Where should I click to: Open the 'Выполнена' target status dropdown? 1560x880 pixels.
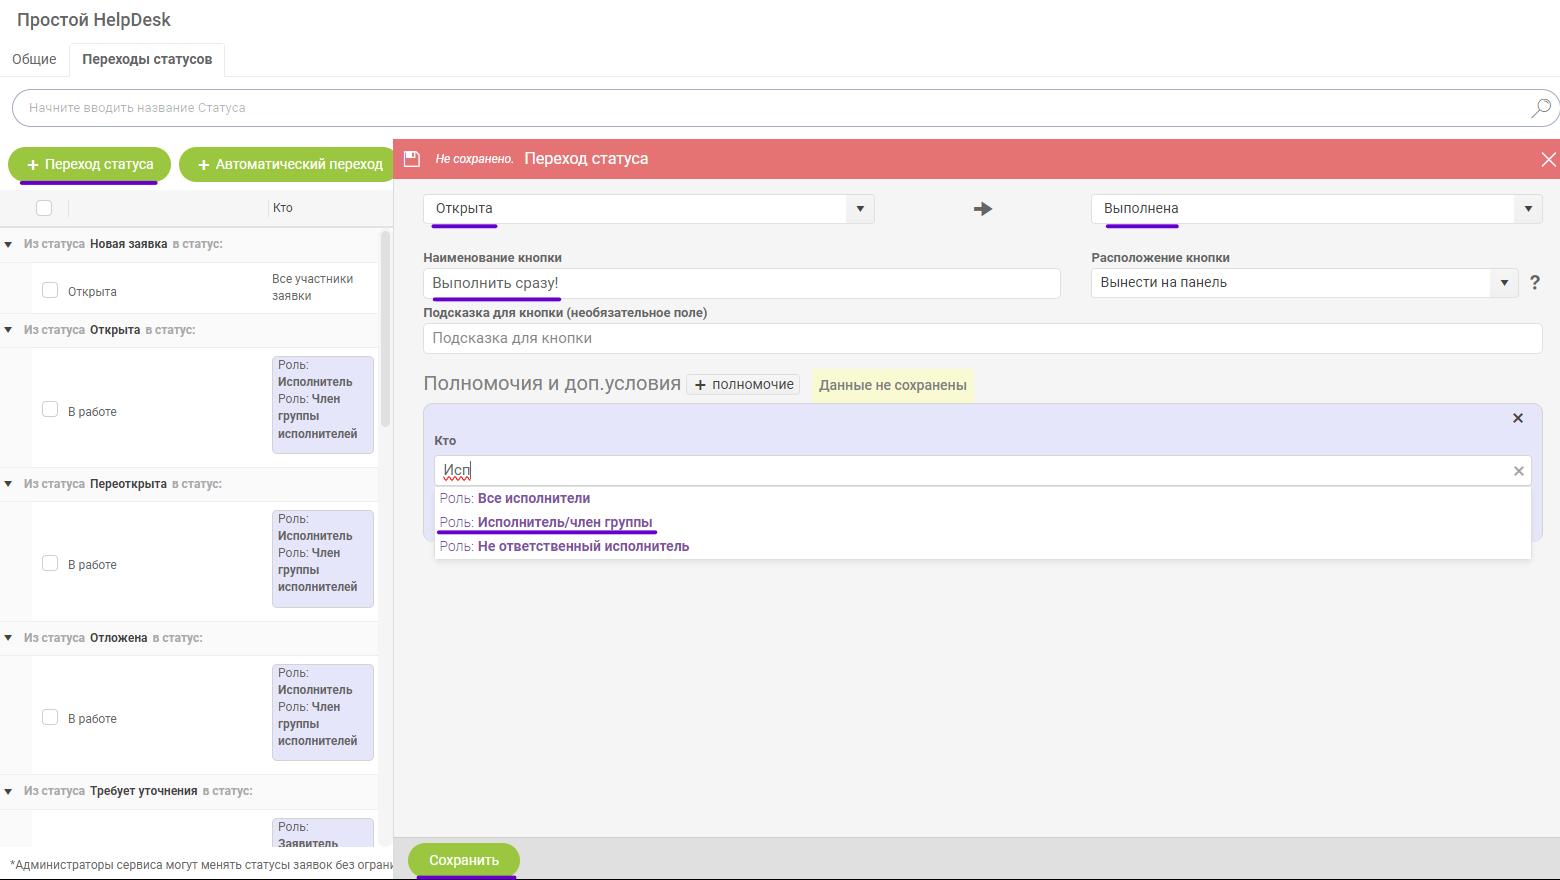tap(1527, 209)
